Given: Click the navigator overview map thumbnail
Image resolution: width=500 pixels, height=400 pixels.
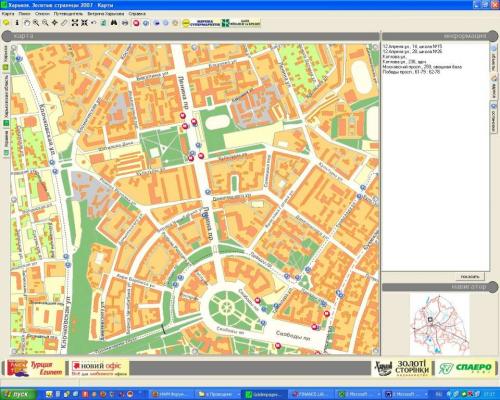Looking at the screenshot, I should (x=439, y=324).
